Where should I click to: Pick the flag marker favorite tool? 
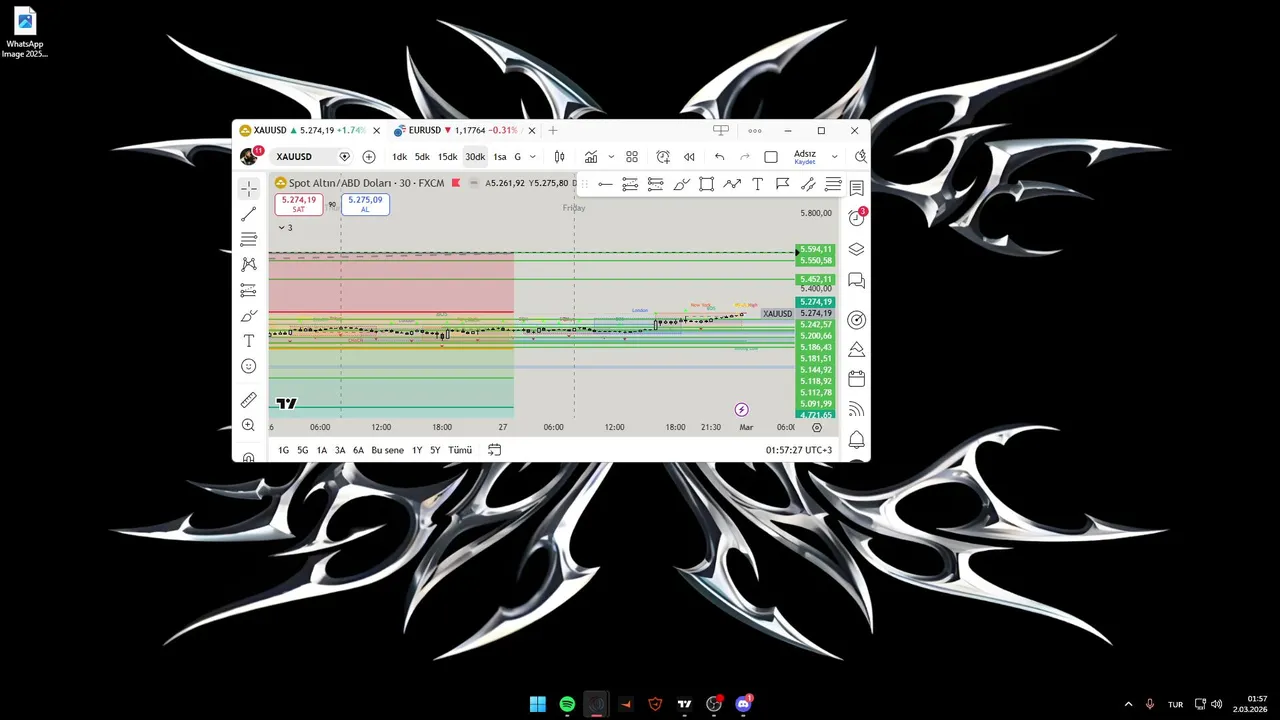tap(782, 184)
